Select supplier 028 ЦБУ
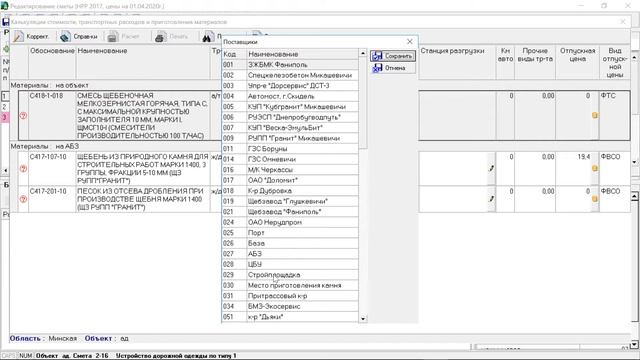Viewport: 640px width, 360px height. coord(290,264)
